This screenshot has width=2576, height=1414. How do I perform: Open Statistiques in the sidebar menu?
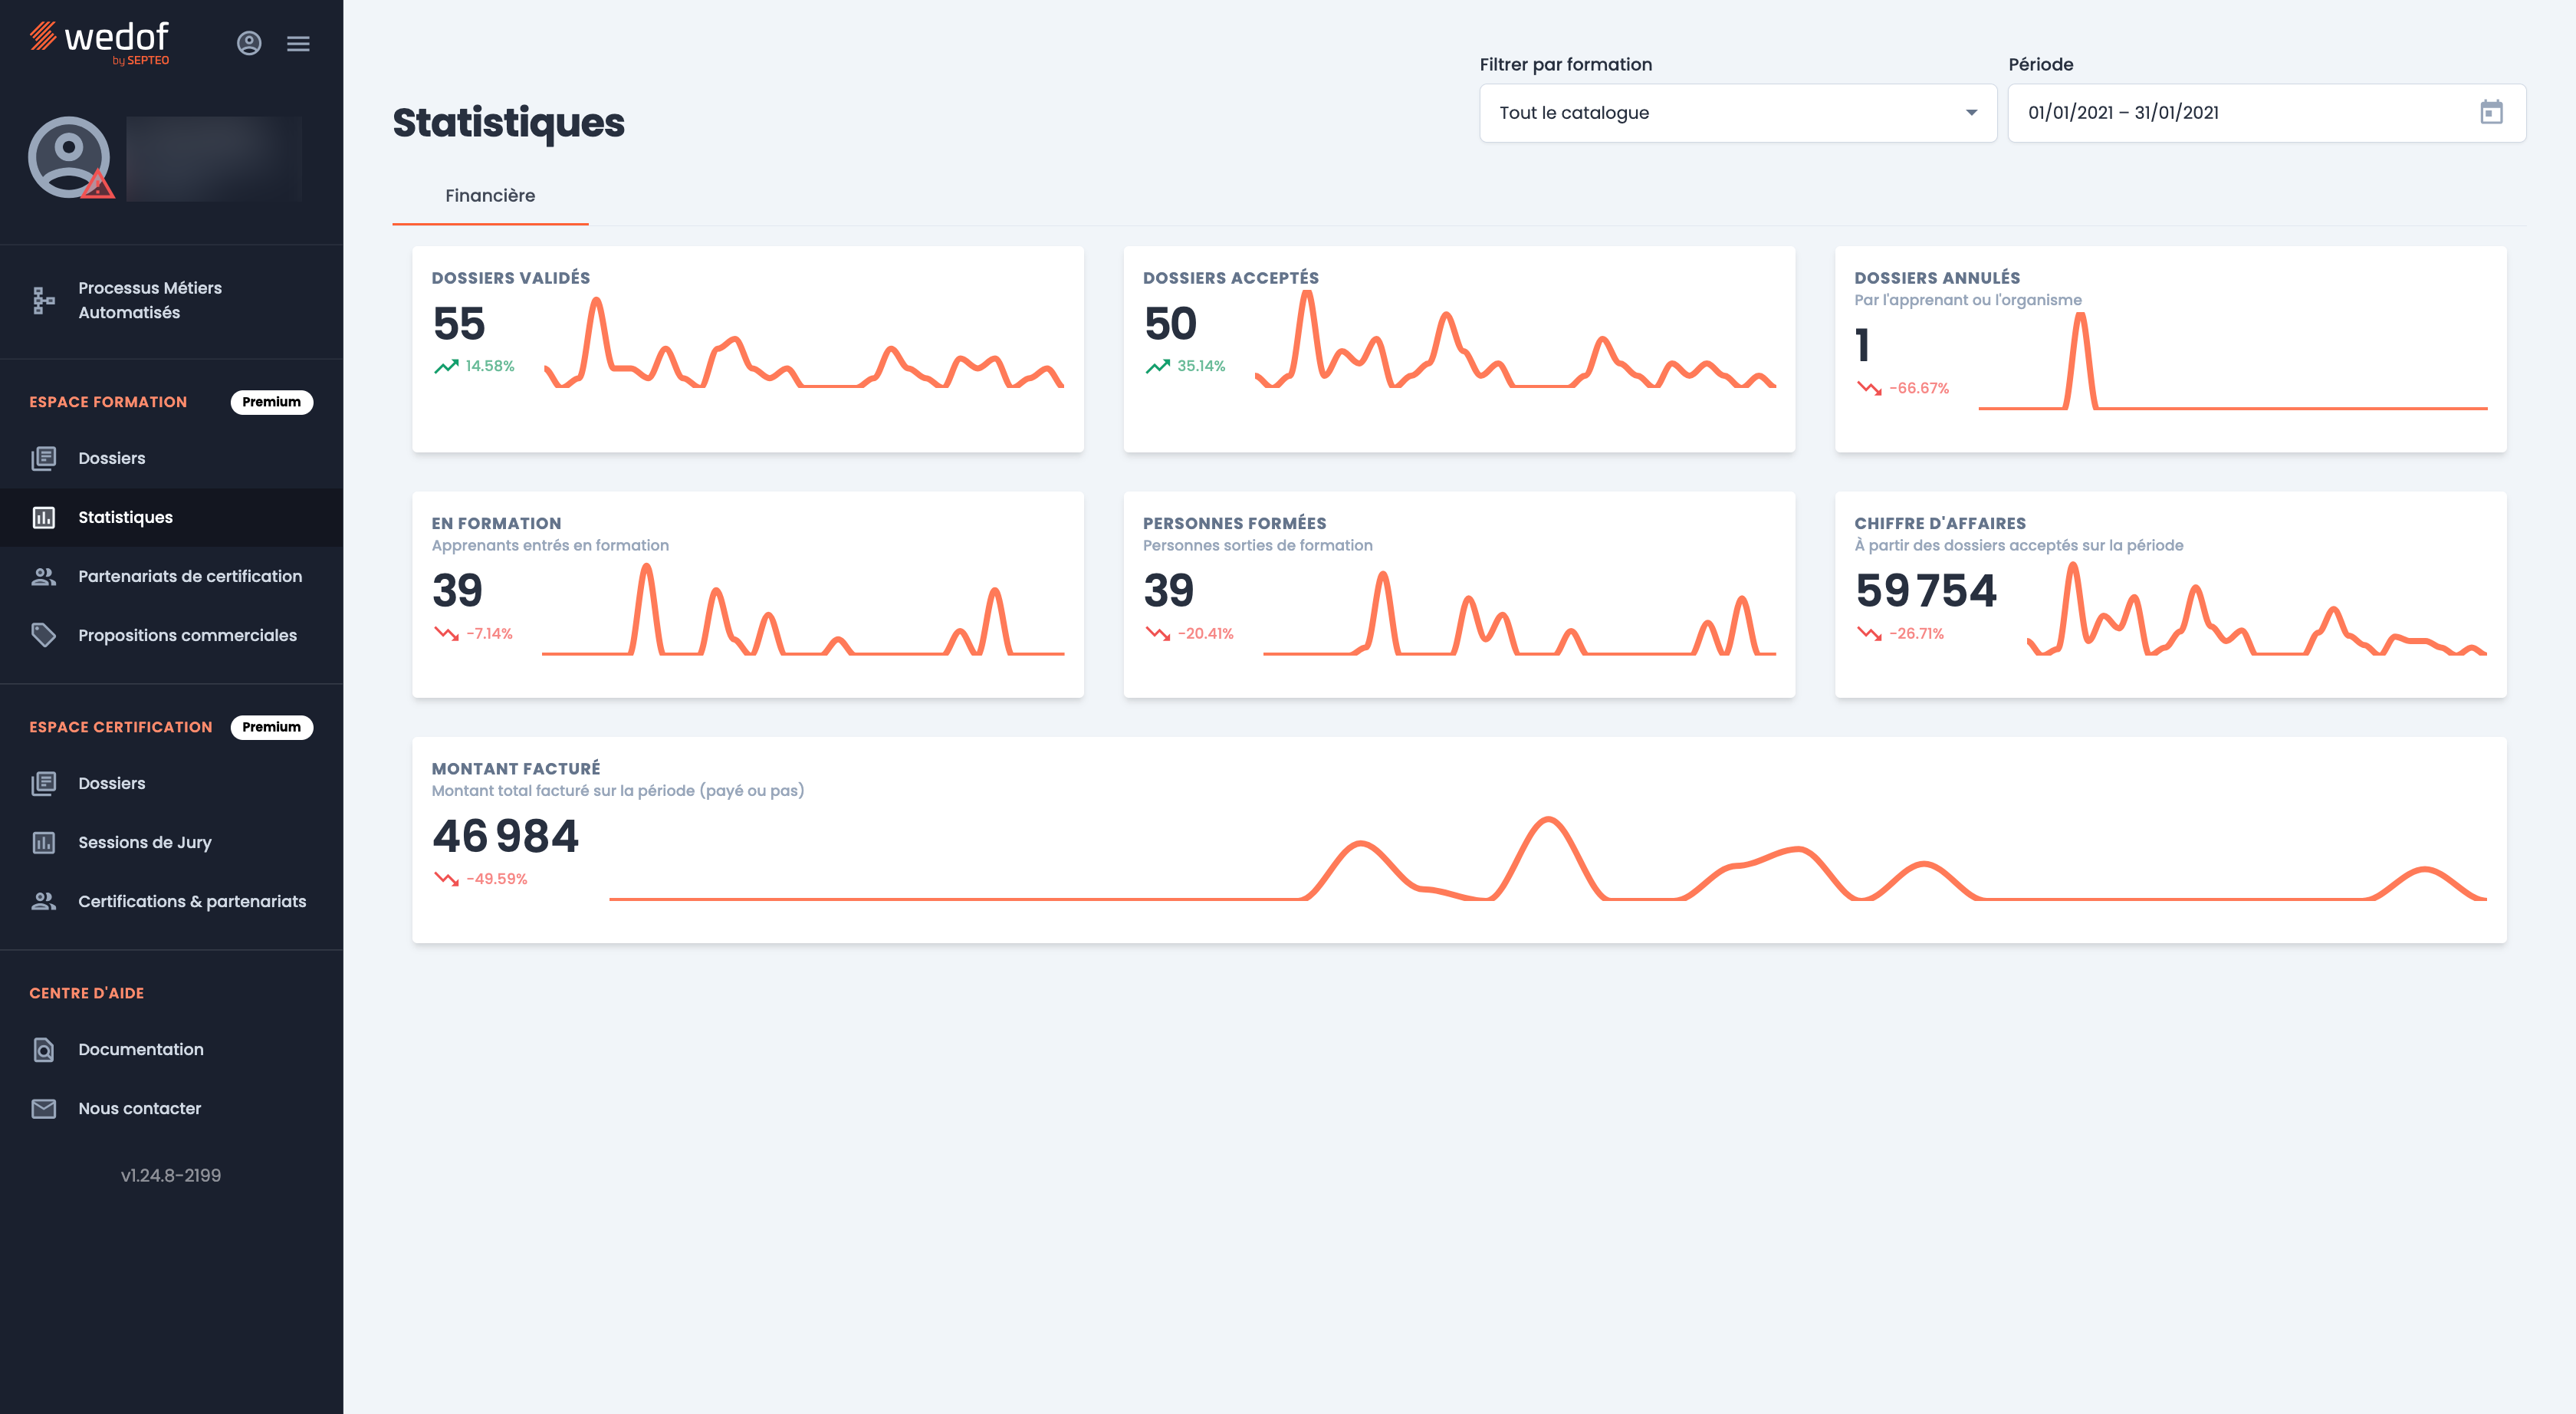click(x=126, y=517)
